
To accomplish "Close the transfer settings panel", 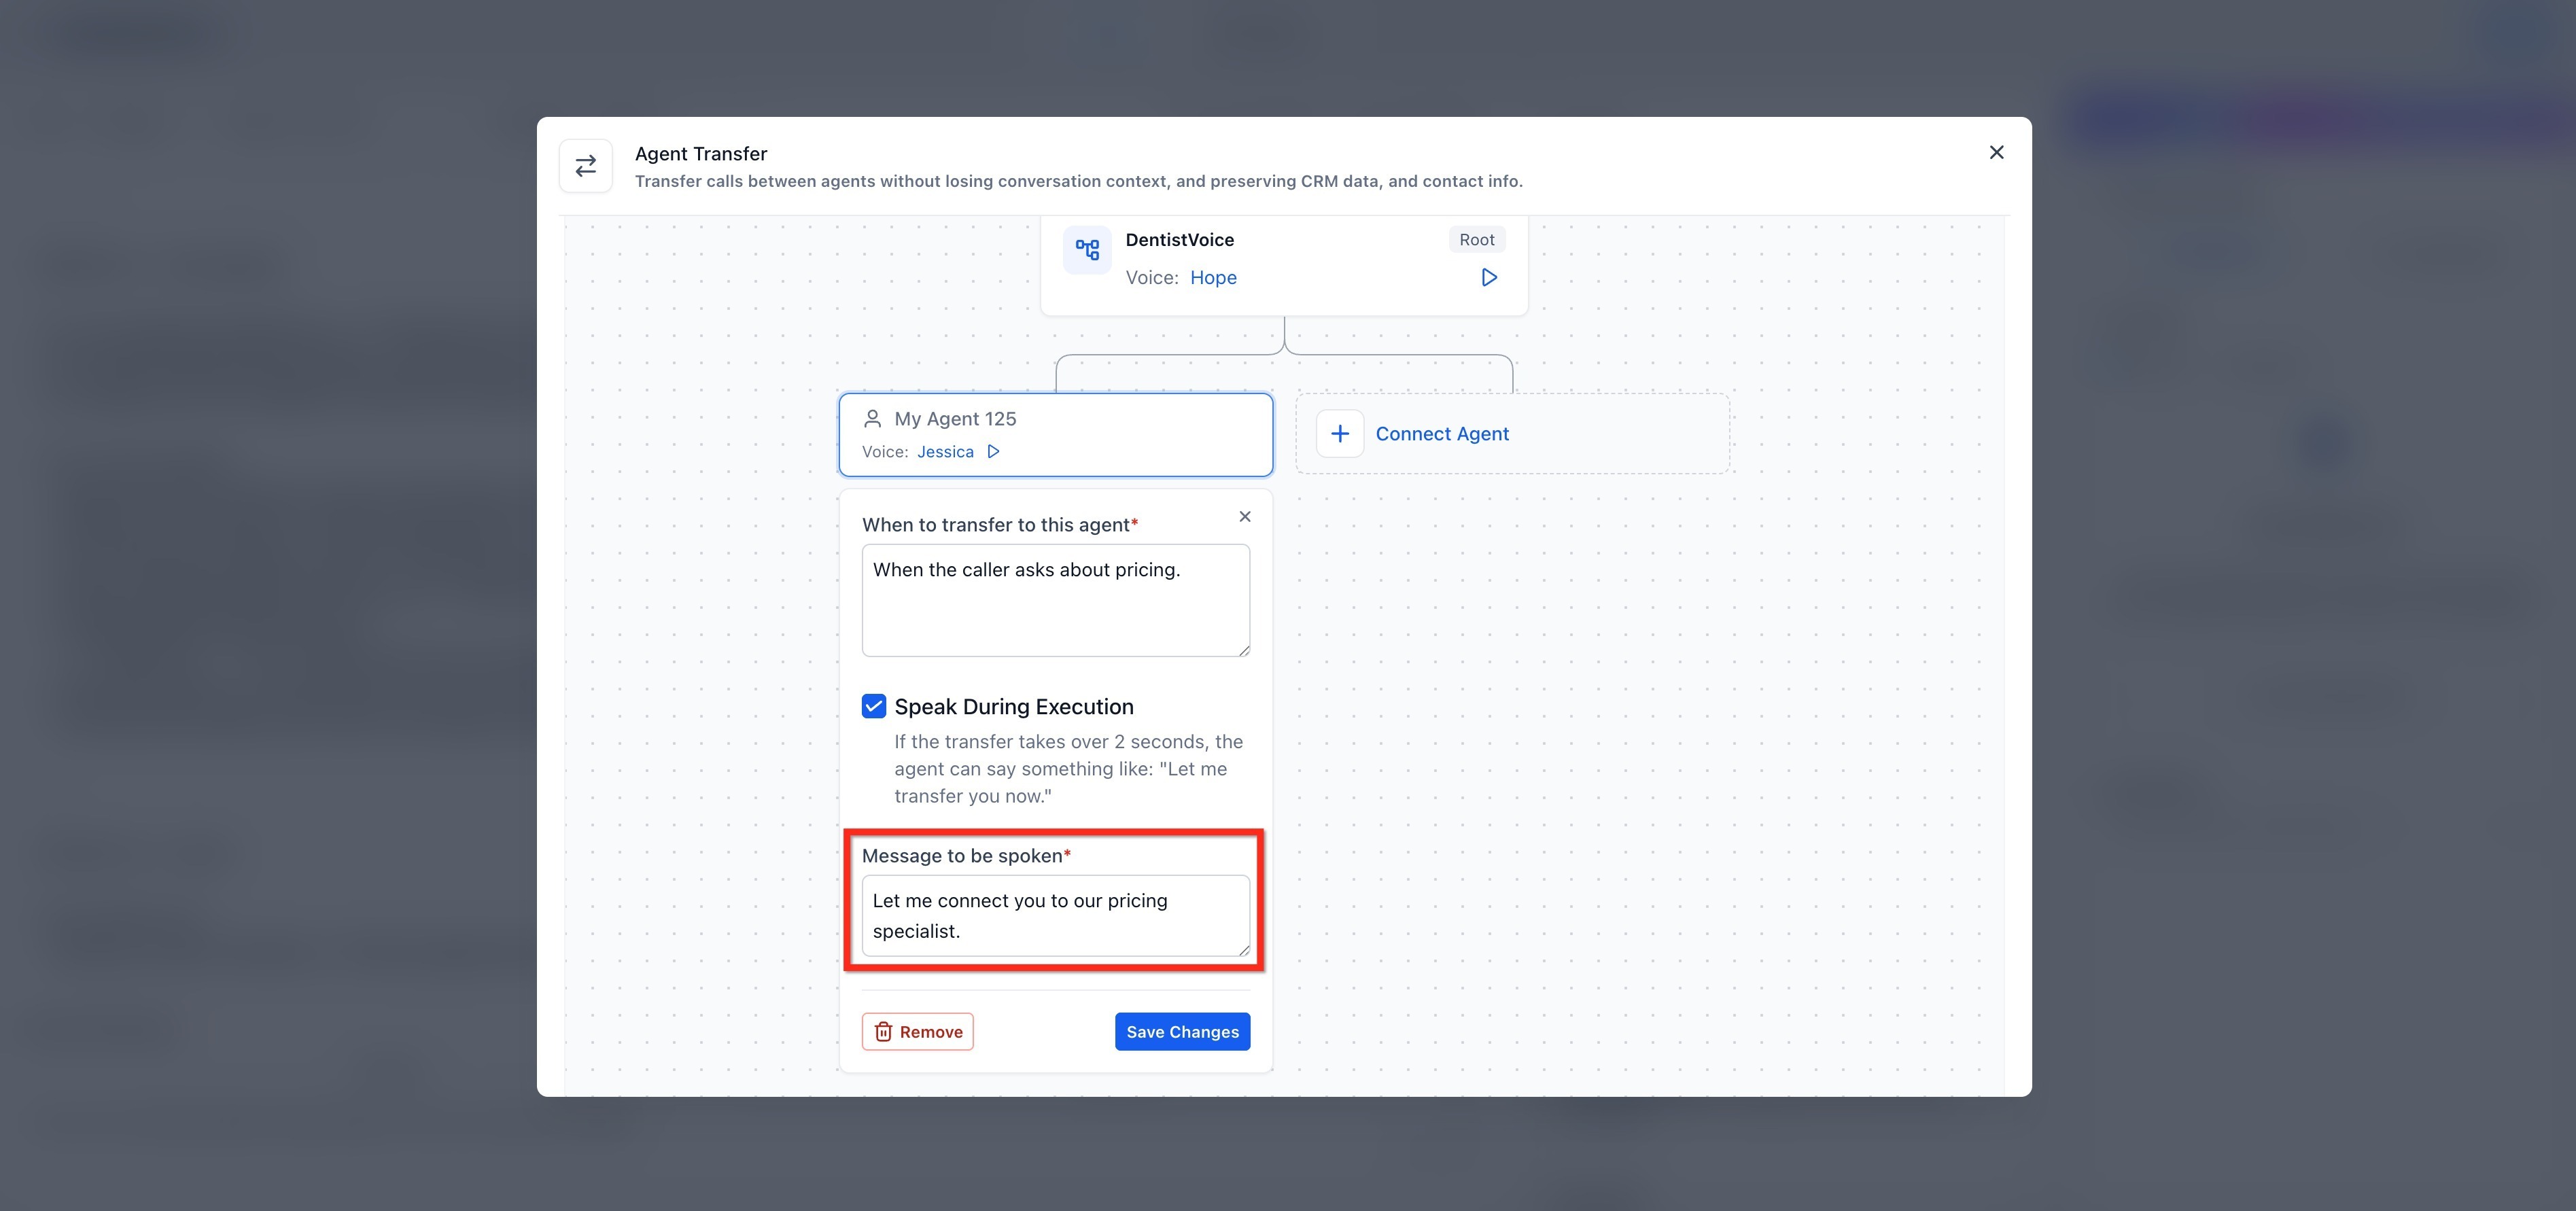I will [1245, 517].
